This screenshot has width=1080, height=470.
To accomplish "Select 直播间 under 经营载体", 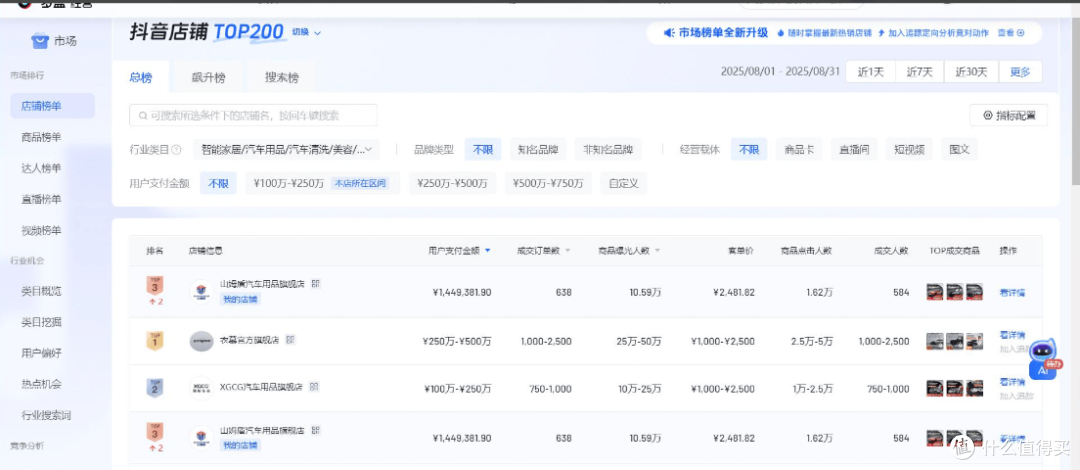I will click(854, 150).
